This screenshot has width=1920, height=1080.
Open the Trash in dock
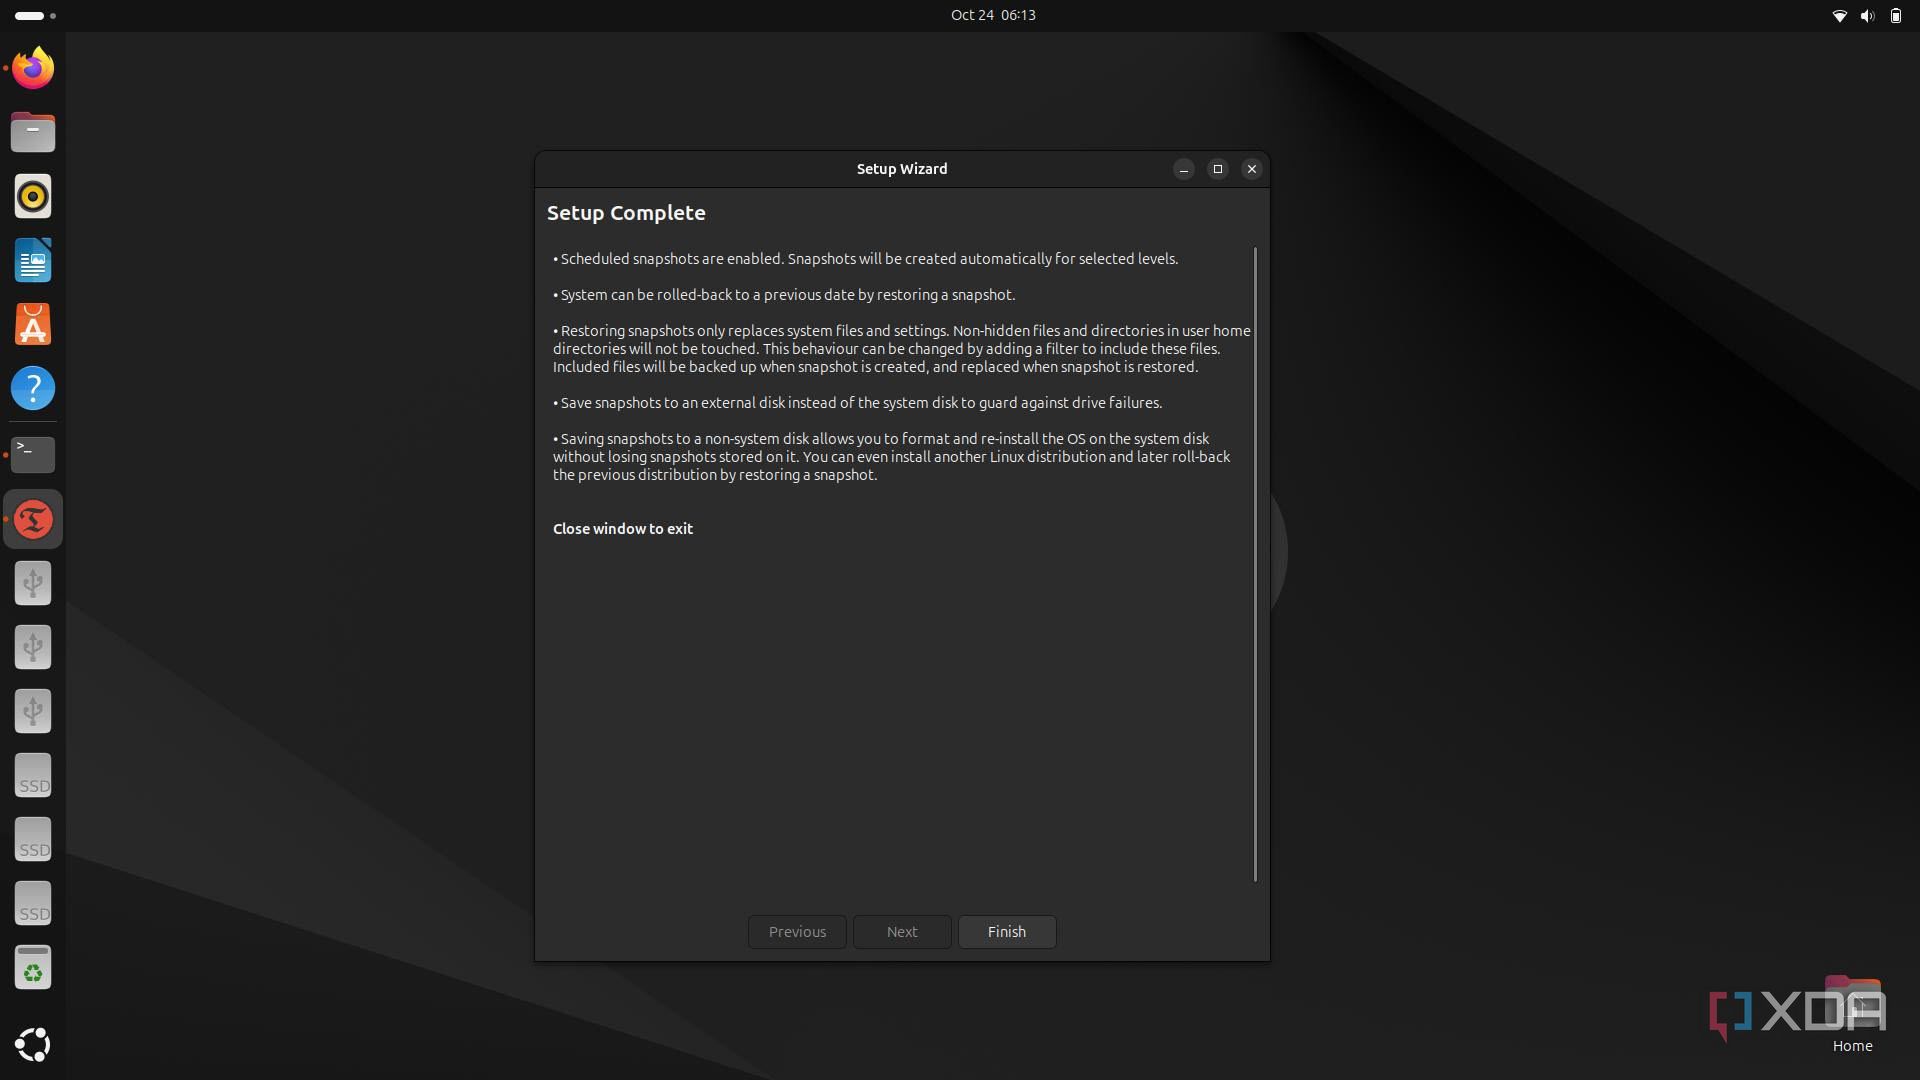click(x=33, y=967)
